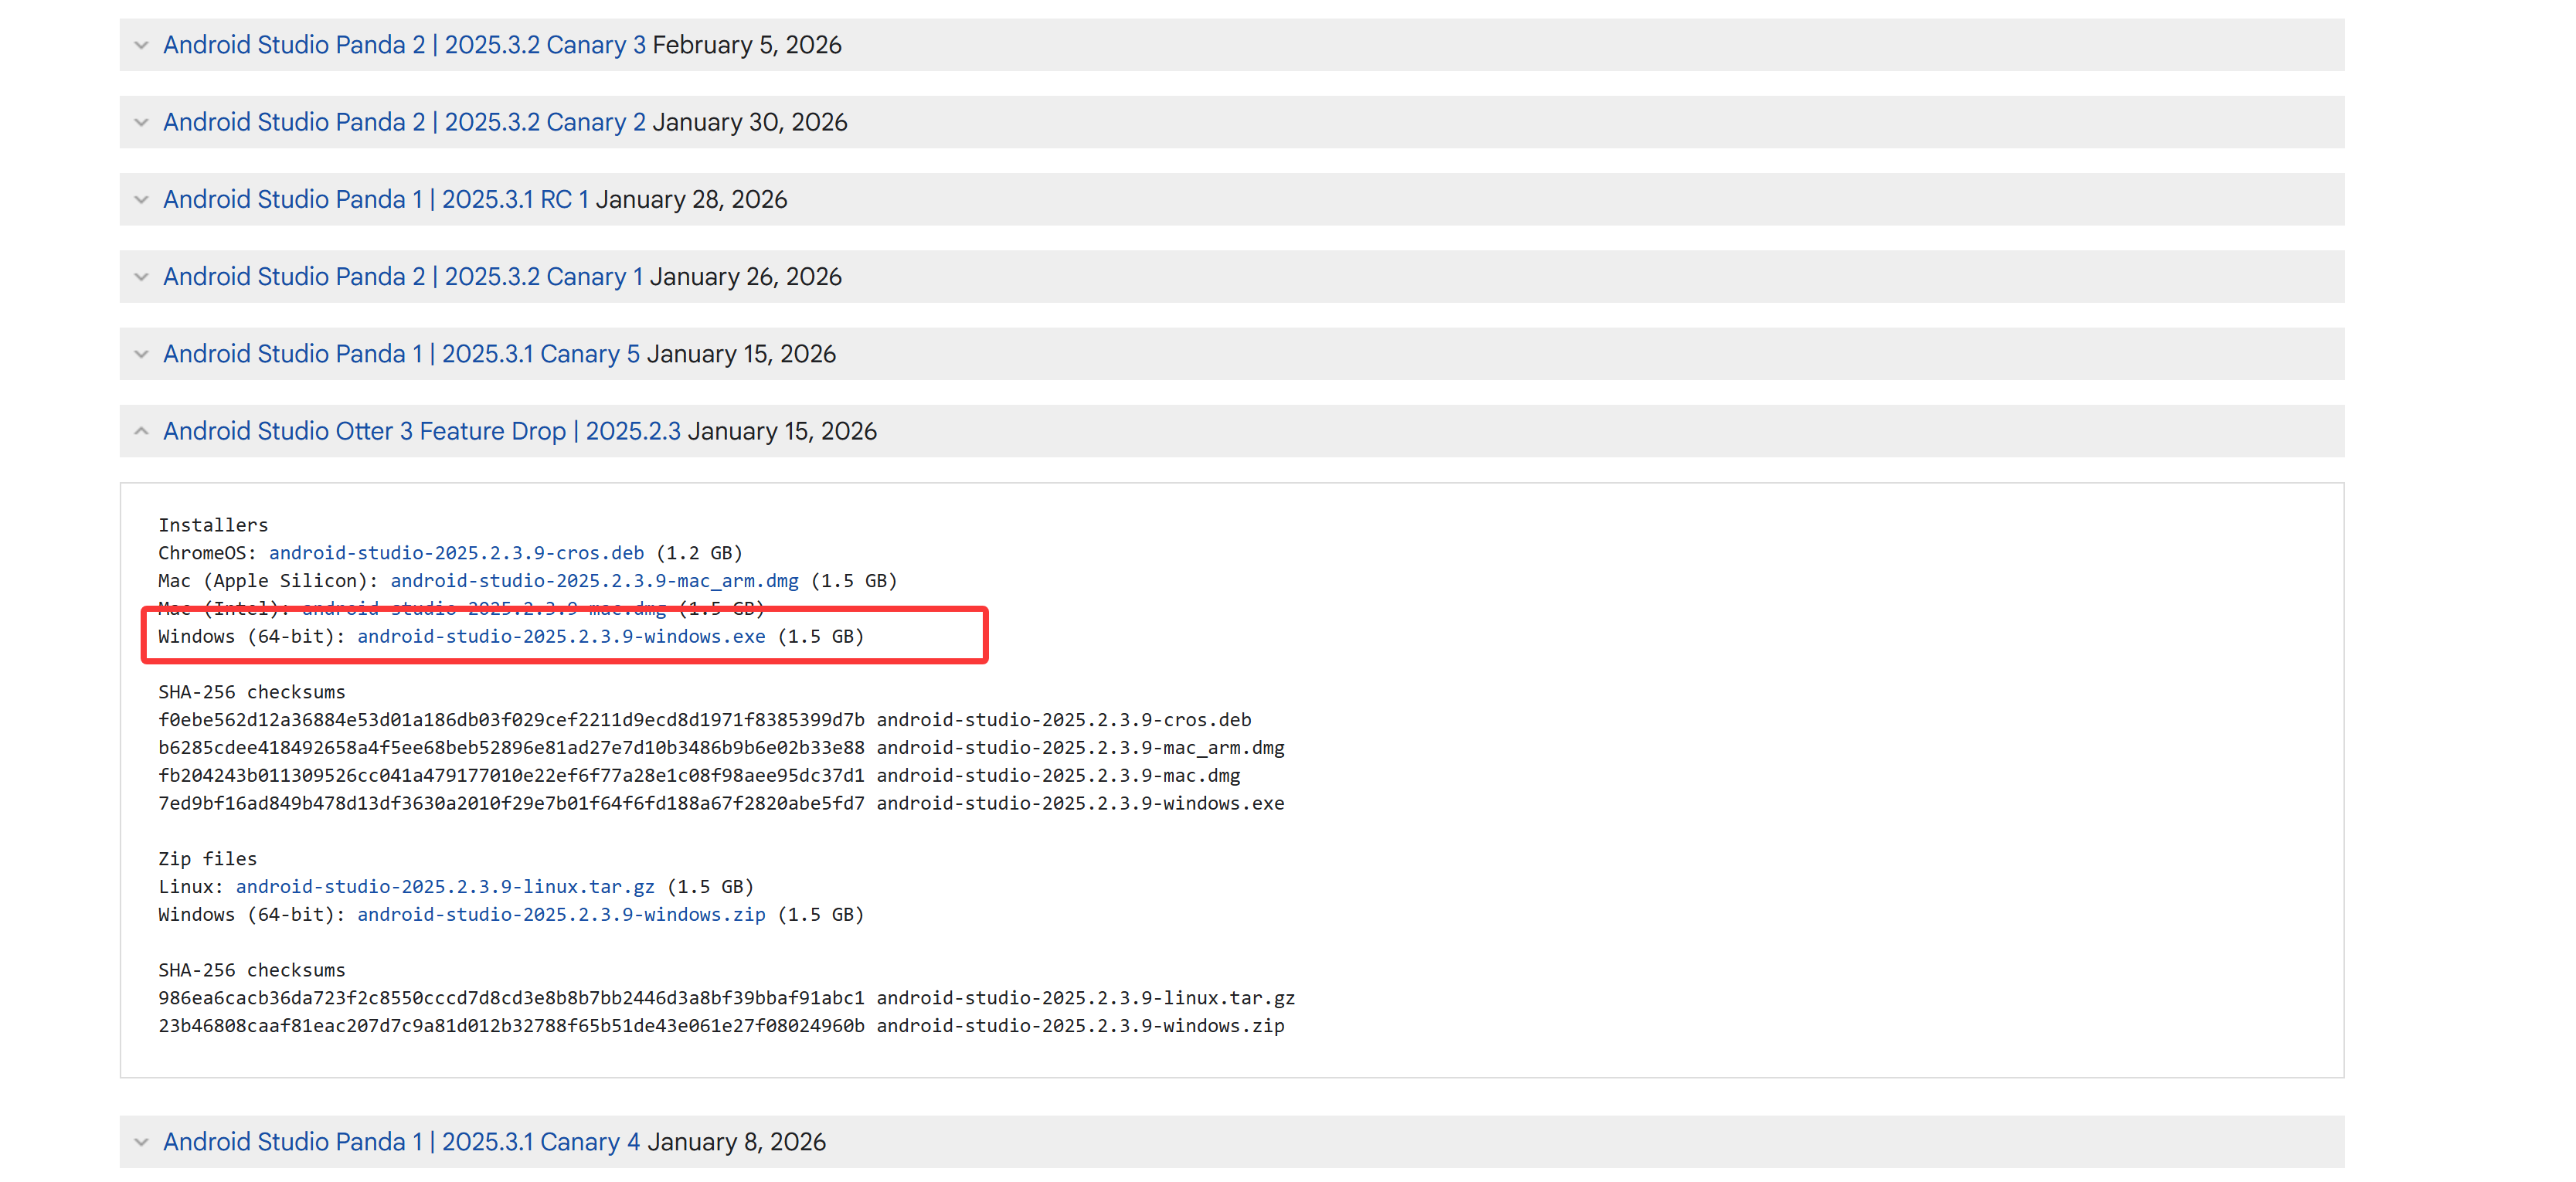Open the Panda 1 | 2025.3.1 Canary 4 link
The image size is (2576, 1182).
click(401, 1142)
